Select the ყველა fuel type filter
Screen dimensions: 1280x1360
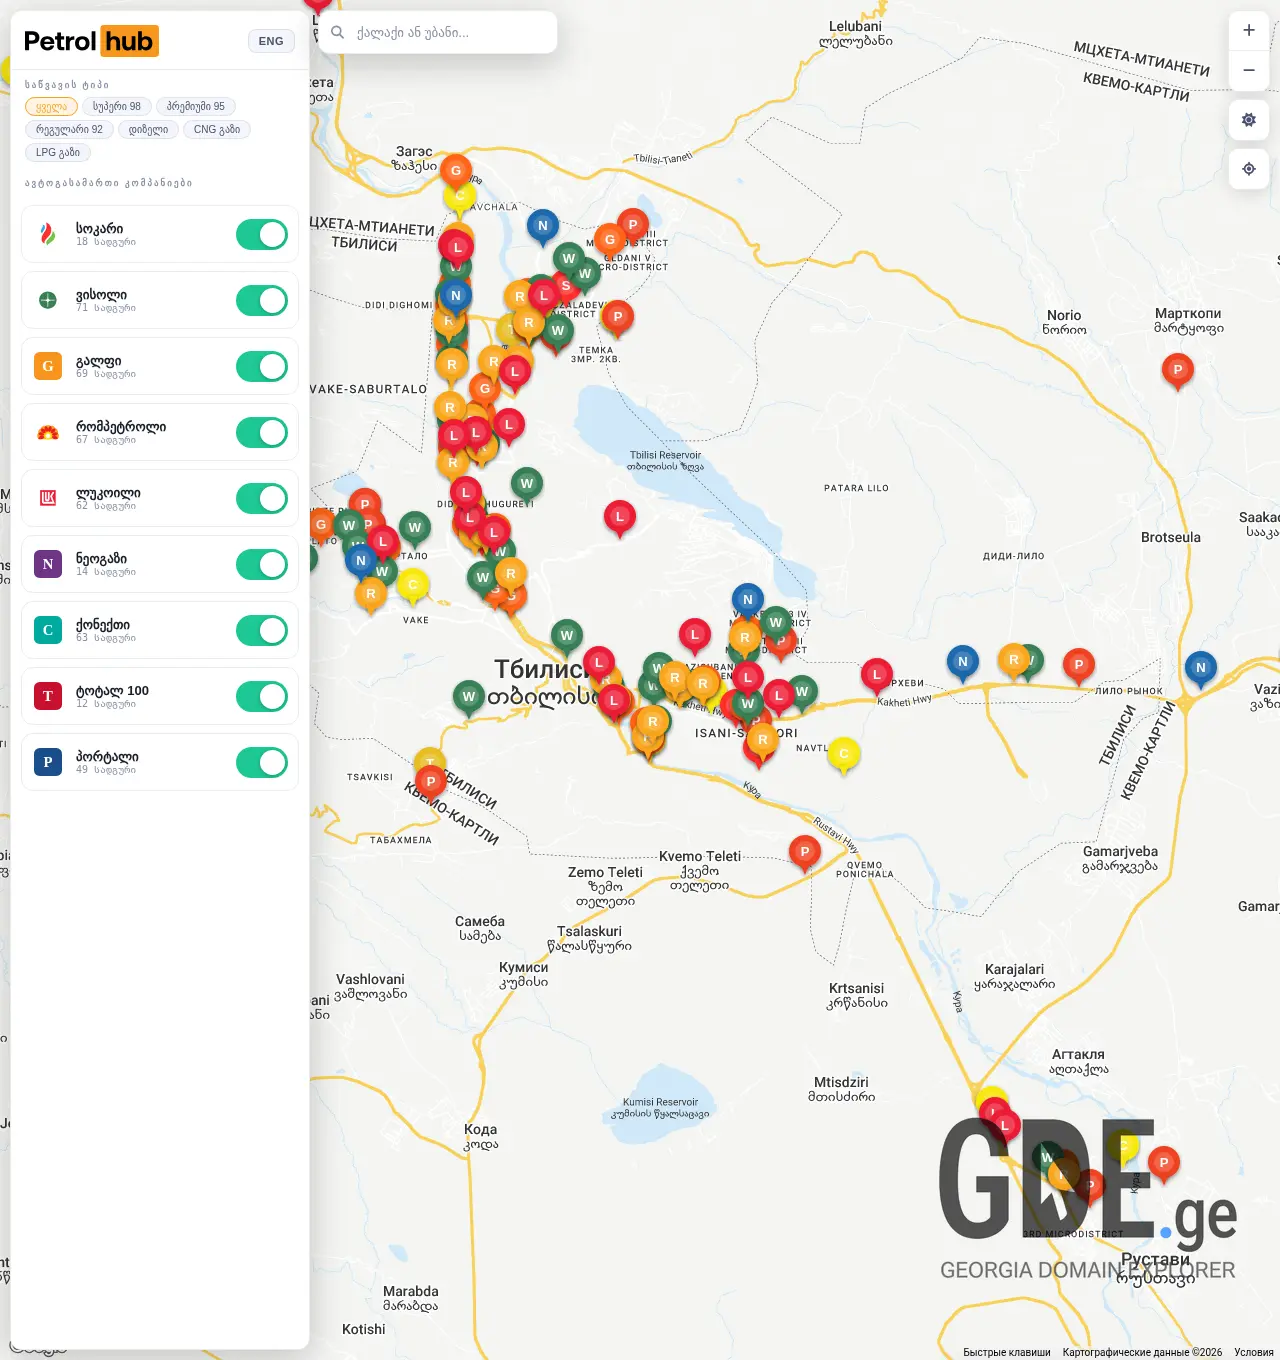51,107
